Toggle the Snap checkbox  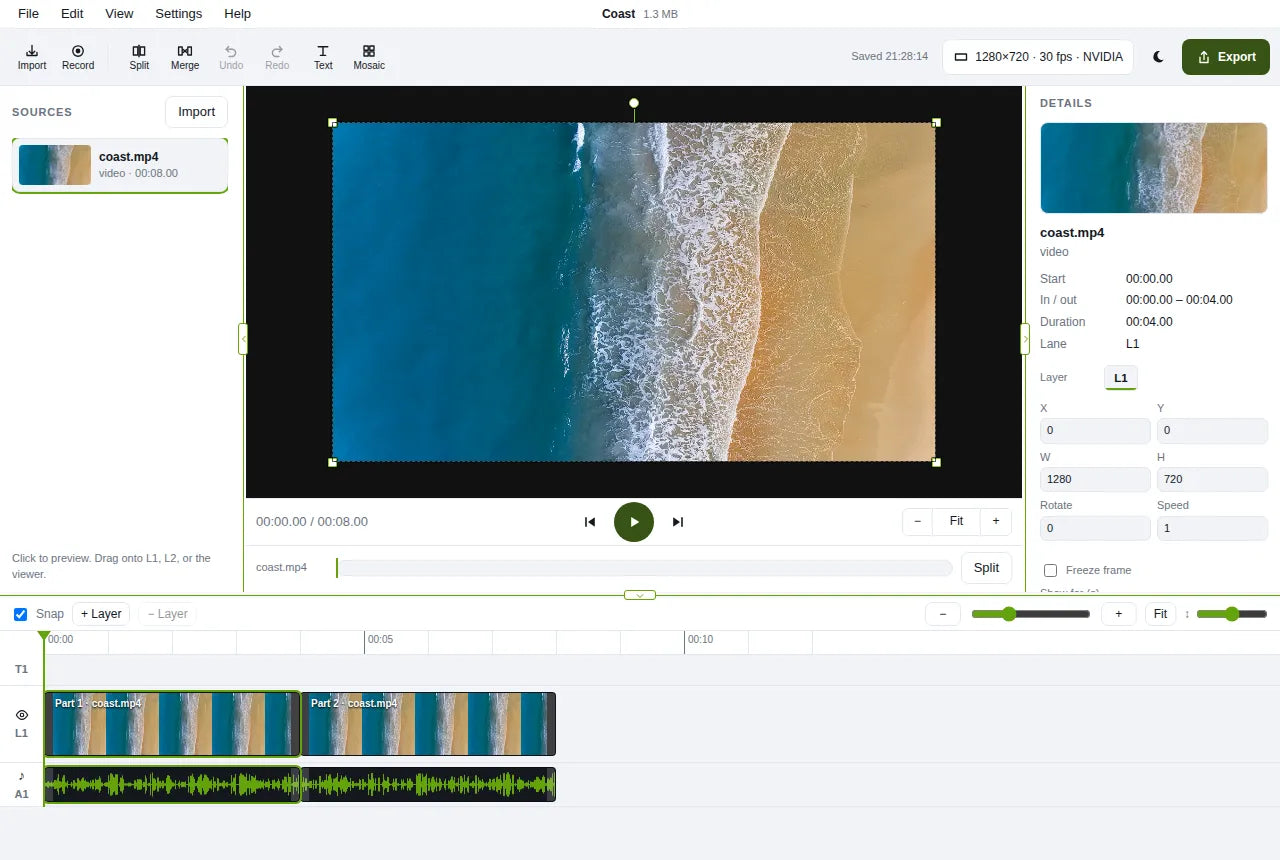[20, 614]
